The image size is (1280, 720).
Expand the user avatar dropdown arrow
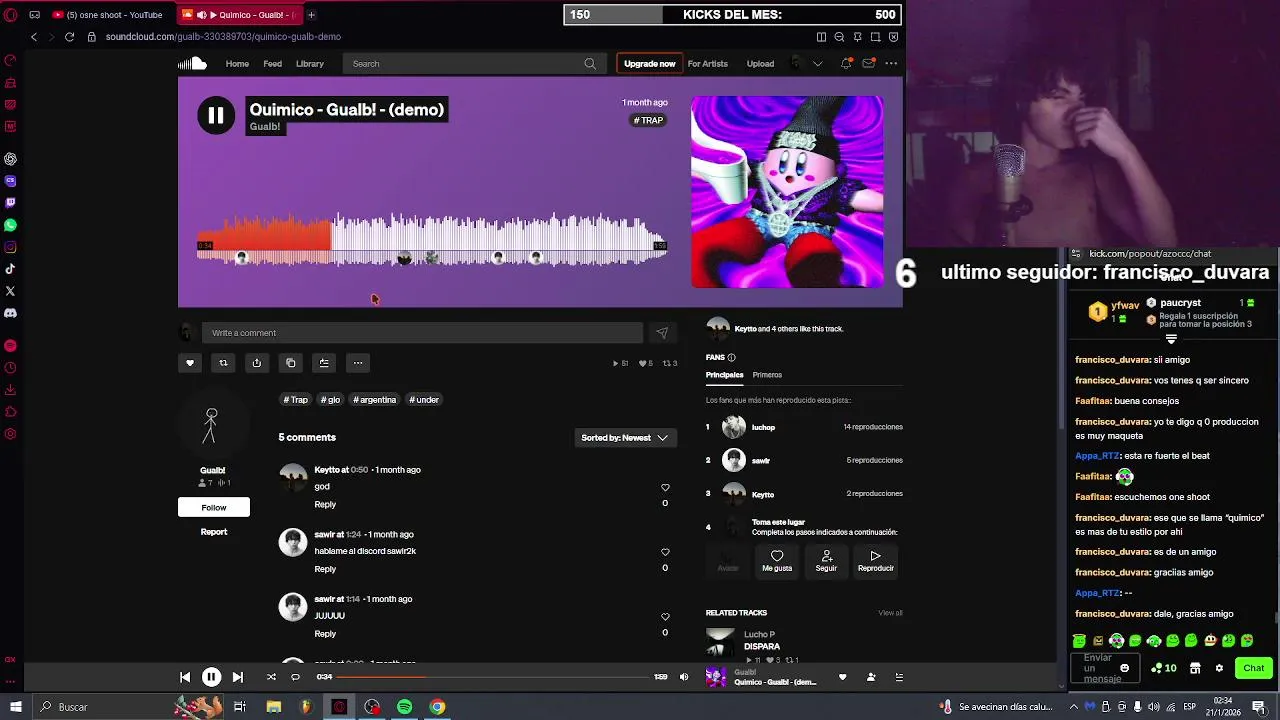click(817, 64)
